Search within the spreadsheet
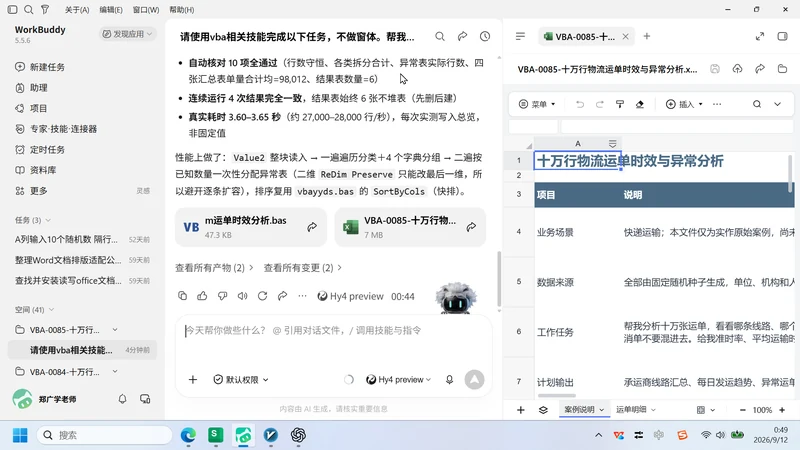This screenshot has height=450, width=800. point(757,104)
